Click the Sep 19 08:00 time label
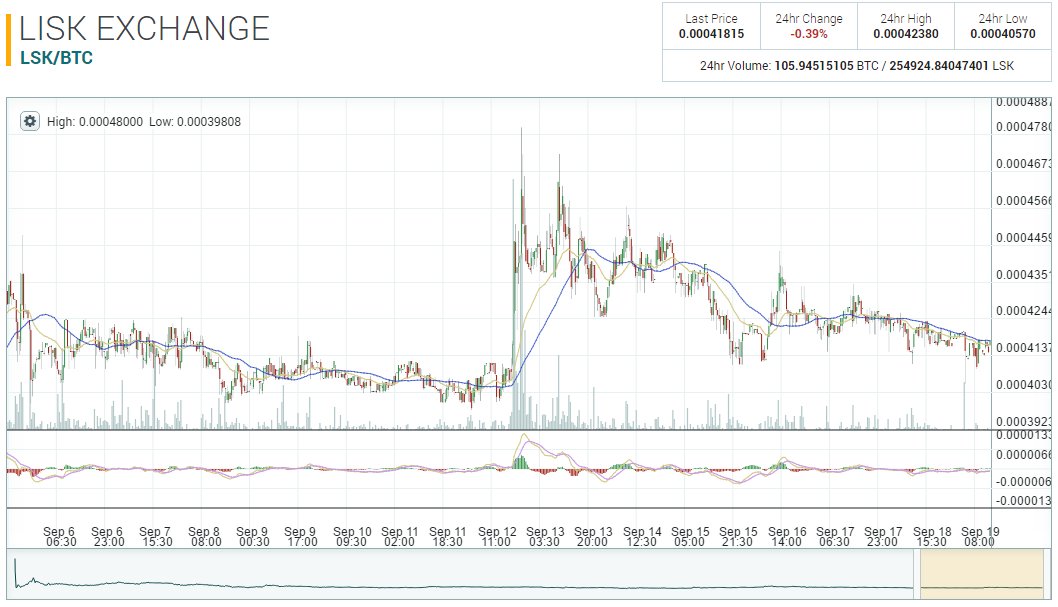 pos(979,537)
